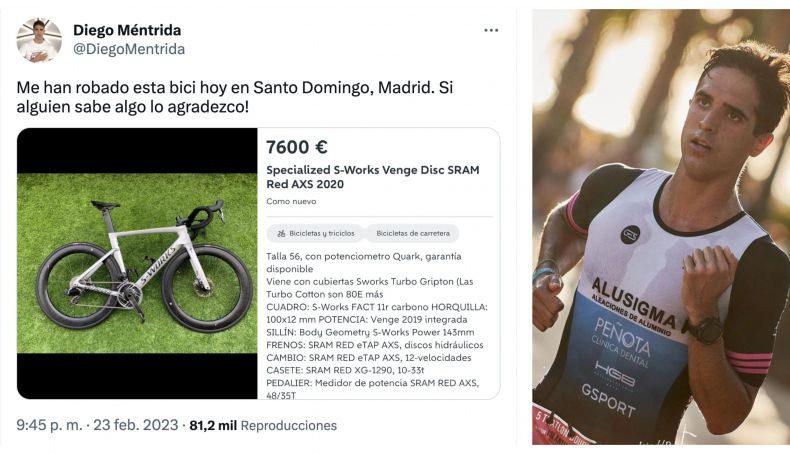Screen dimensions: 790x454
Task: Click Diego Méntrida's profile avatar
Action: 39,40
